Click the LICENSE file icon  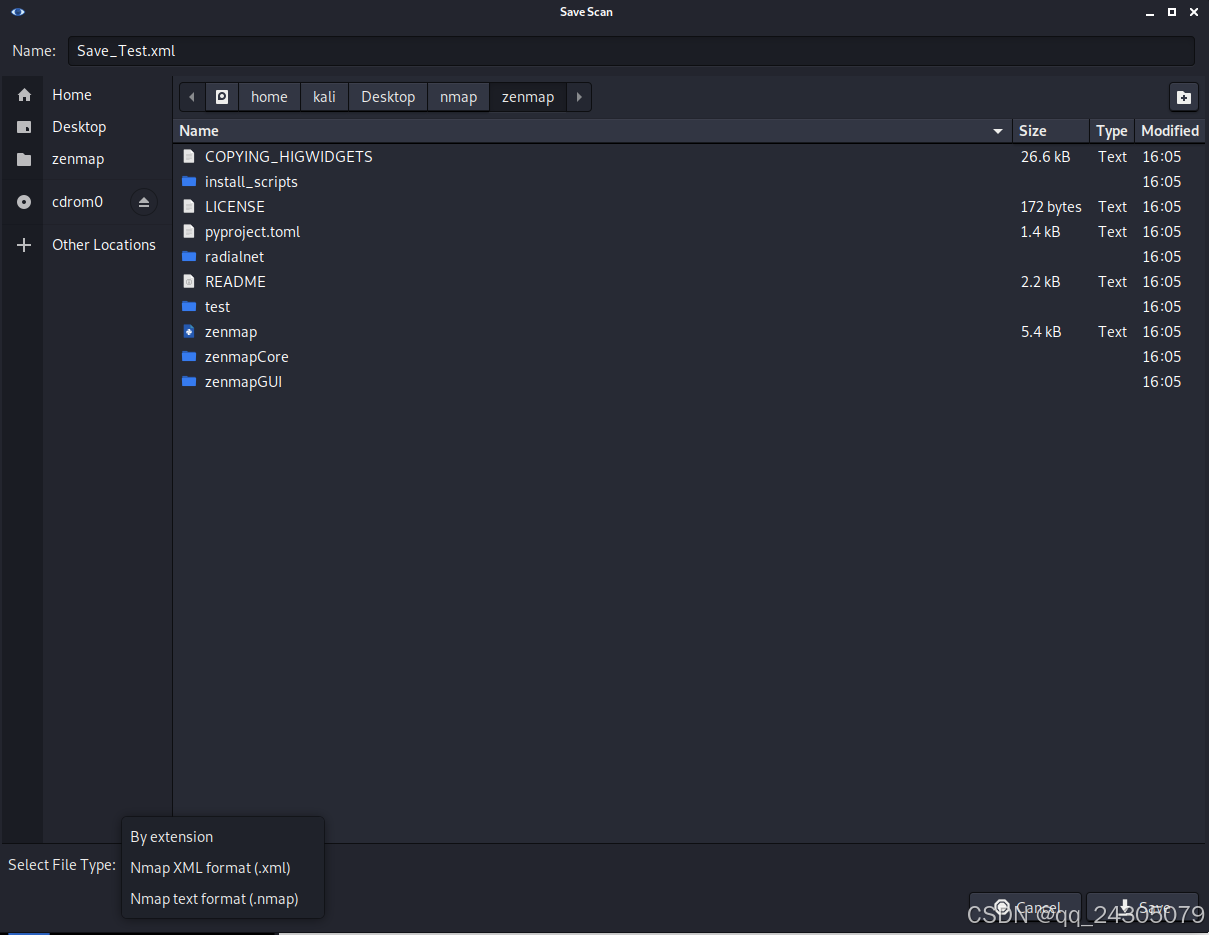point(189,207)
